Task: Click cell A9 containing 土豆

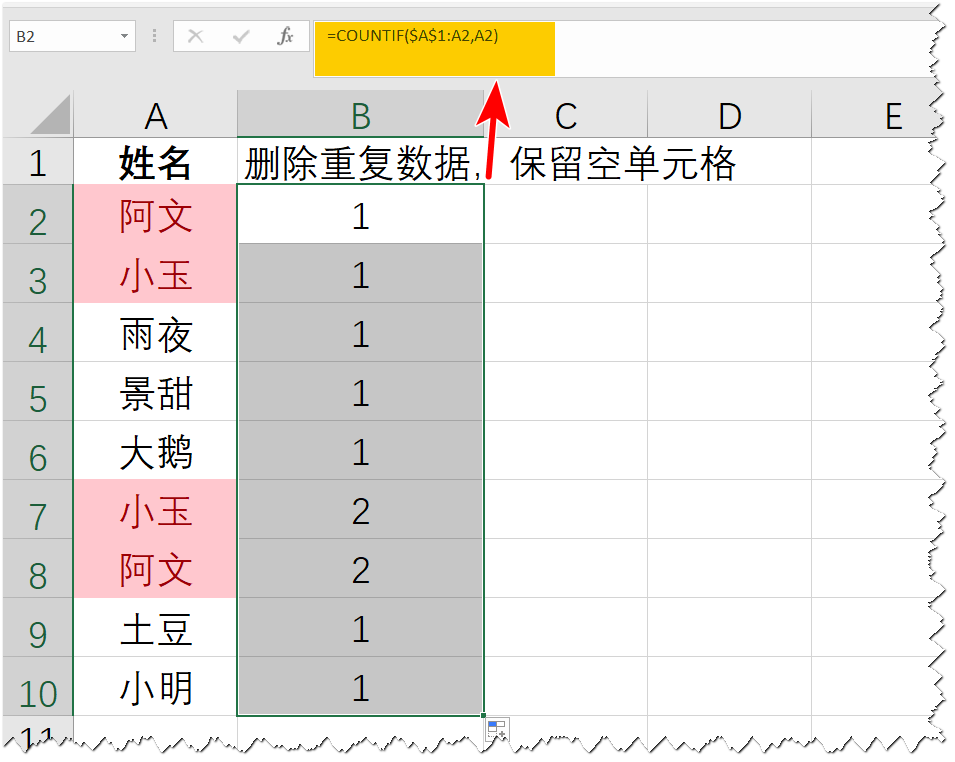Action: [x=155, y=627]
